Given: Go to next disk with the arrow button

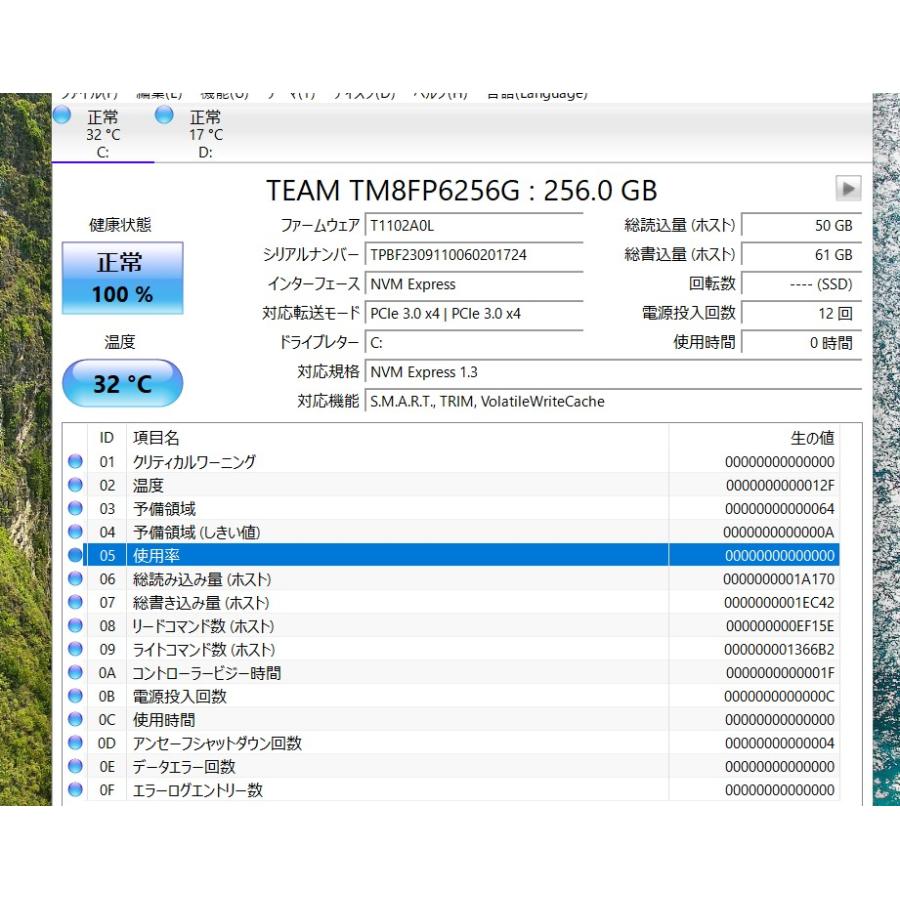Looking at the screenshot, I should [x=848, y=188].
